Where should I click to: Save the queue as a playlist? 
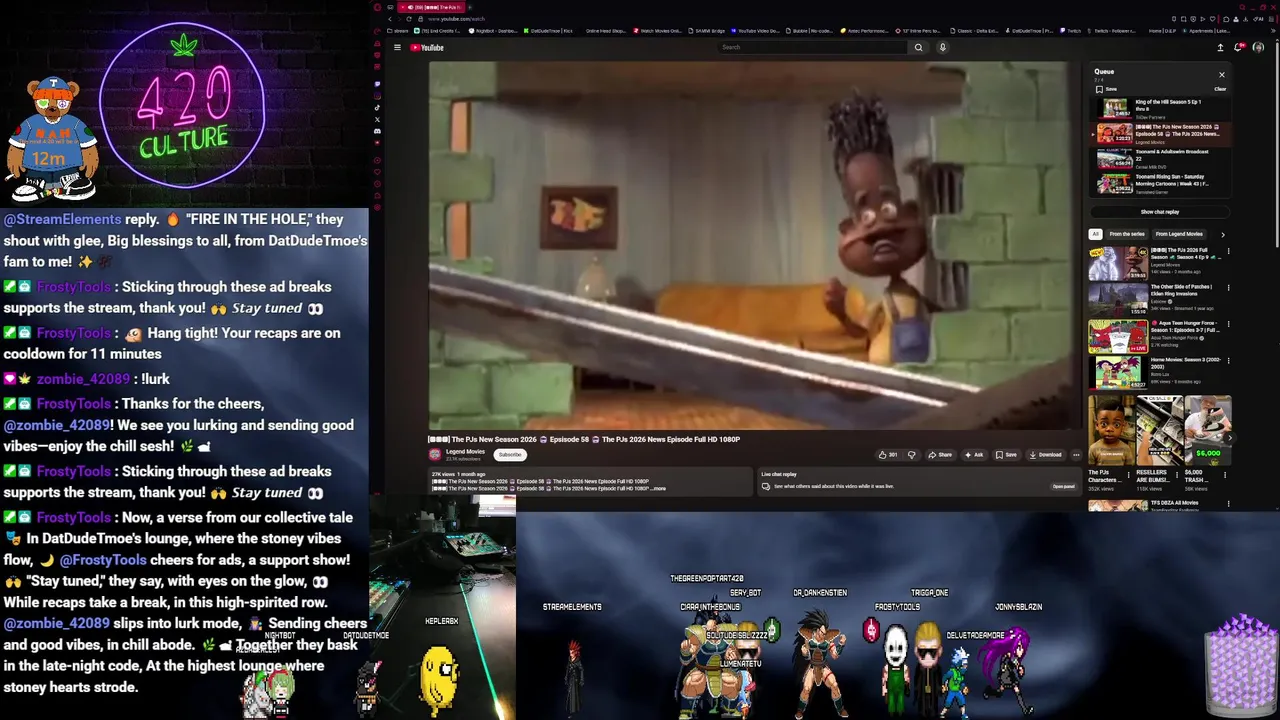pyautogui.click(x=1106, y=89)
